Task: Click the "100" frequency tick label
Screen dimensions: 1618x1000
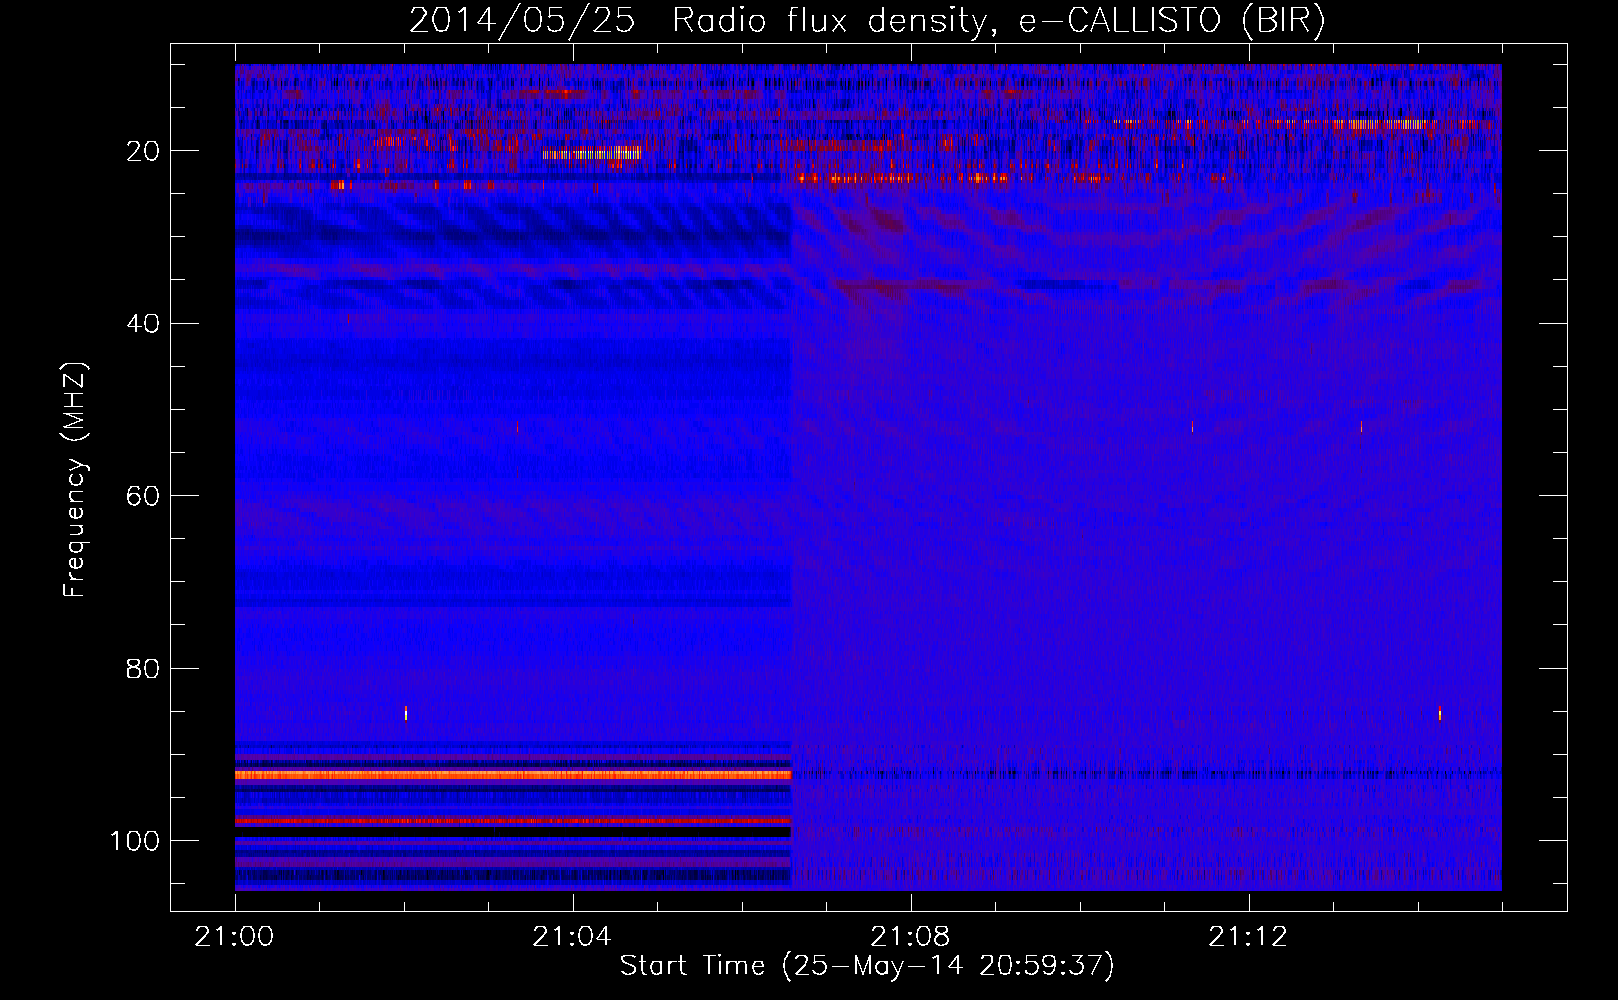Action: click(135, 841)
